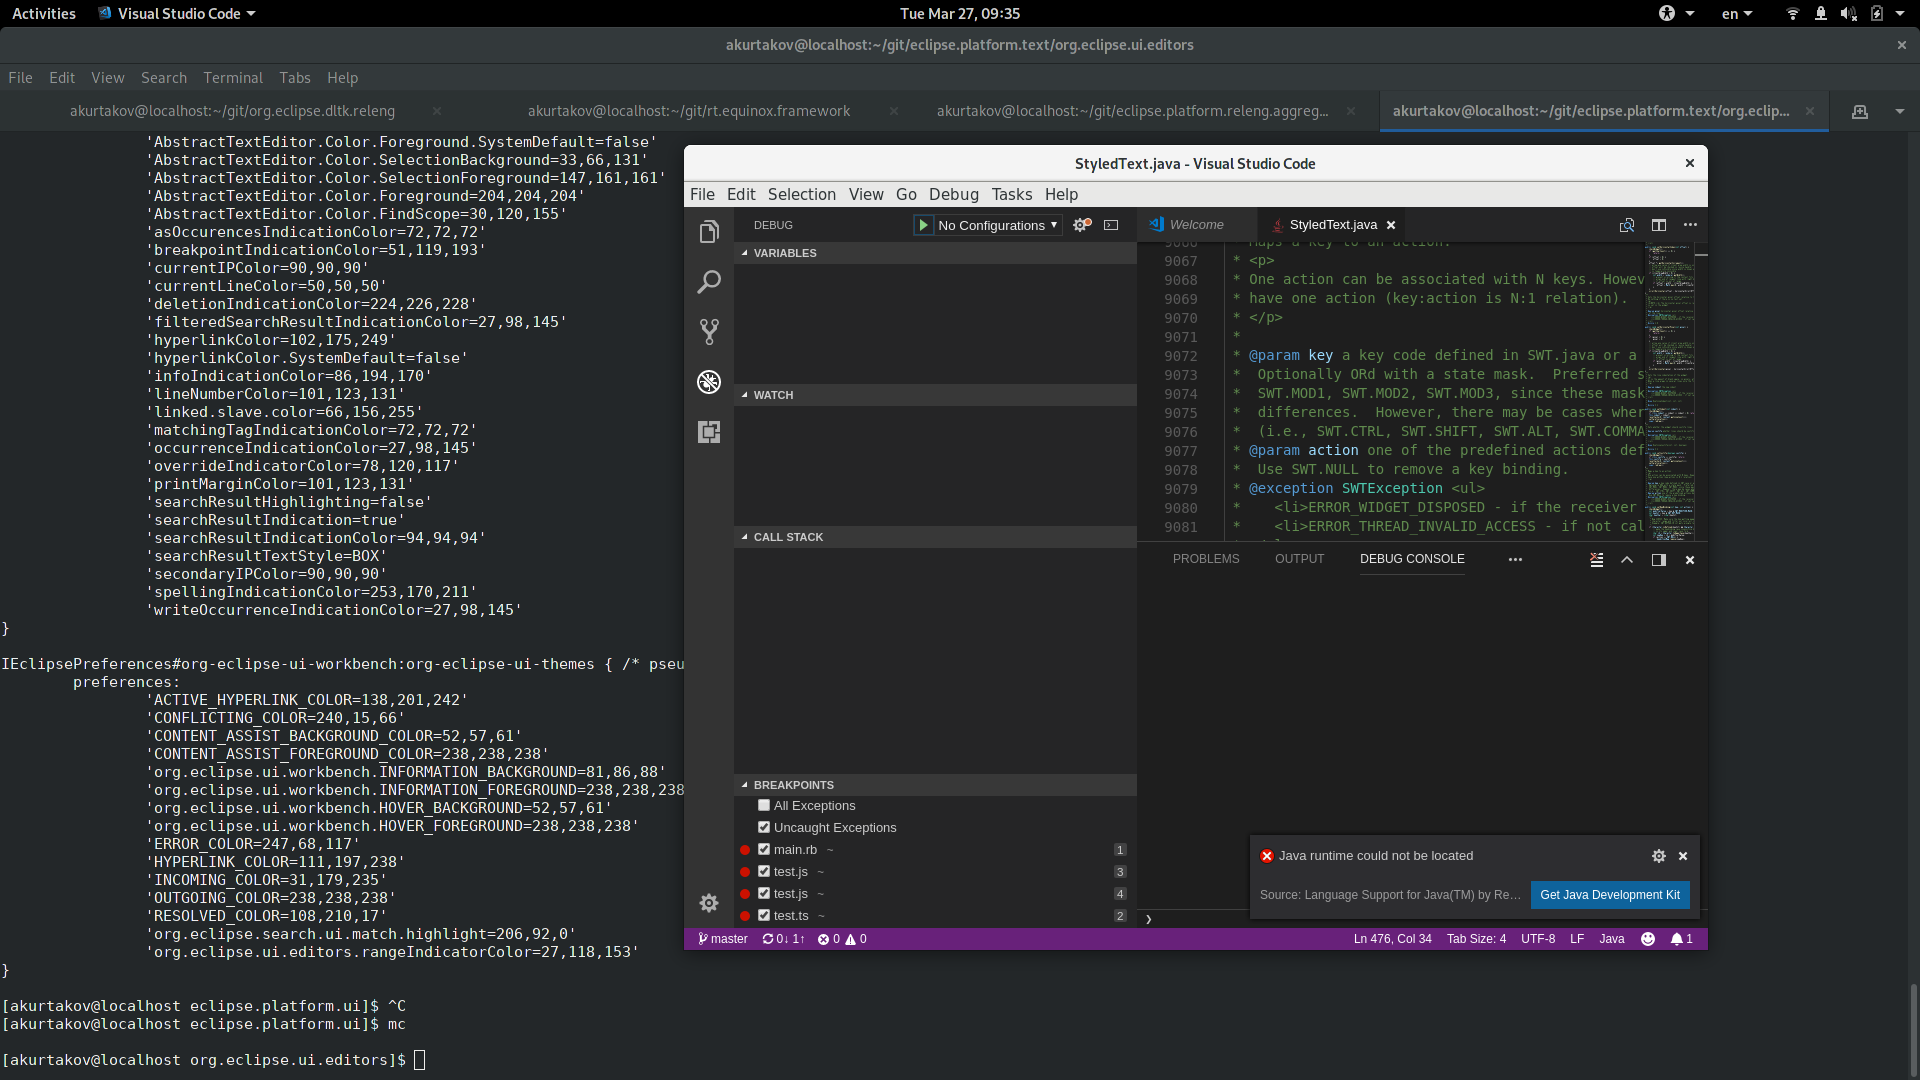1920x1080 pixels.
Task: Switch to the PROBLEMS panel tab
Action: 1205,560
